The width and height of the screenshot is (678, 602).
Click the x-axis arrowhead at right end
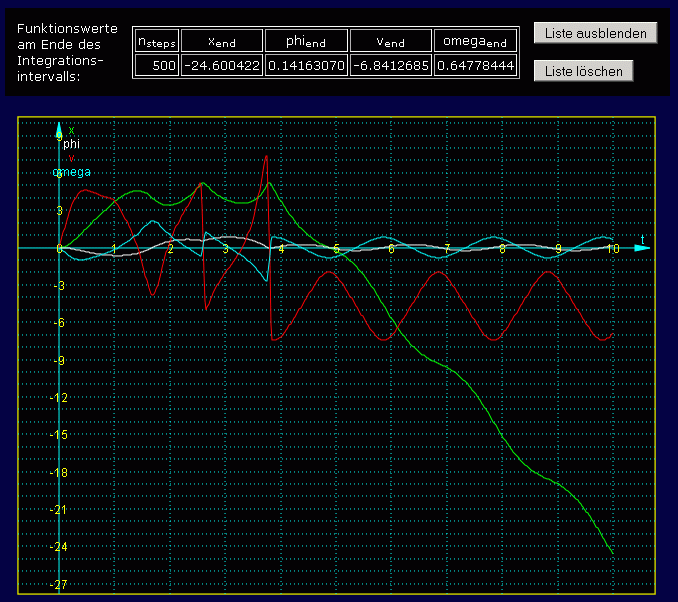(640, 247)
